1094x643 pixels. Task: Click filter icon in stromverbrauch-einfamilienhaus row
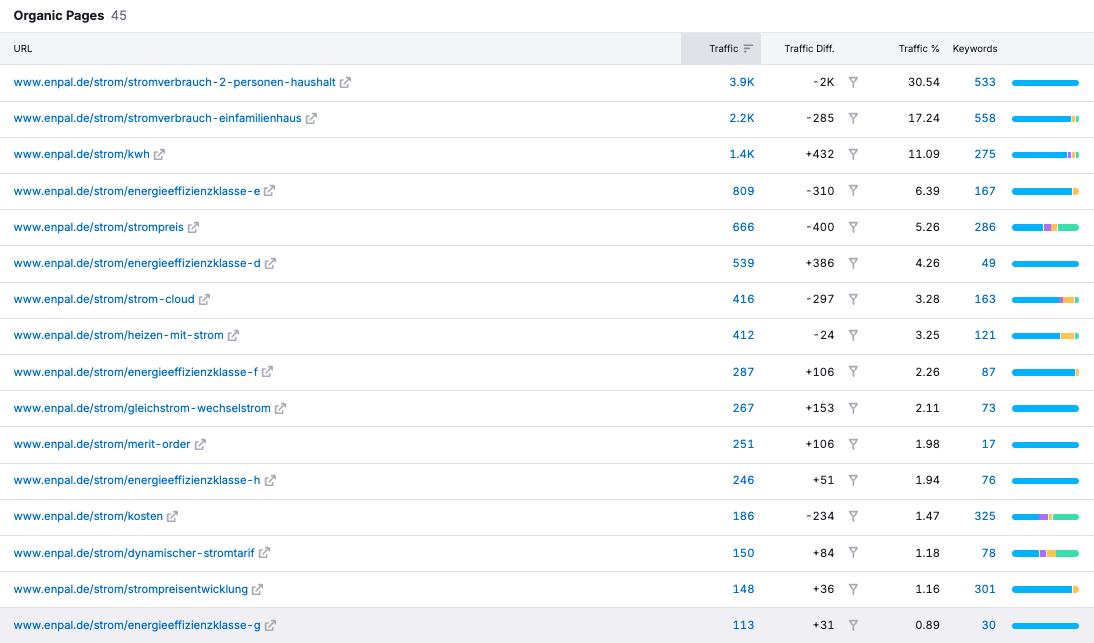(x=853, y=118)
